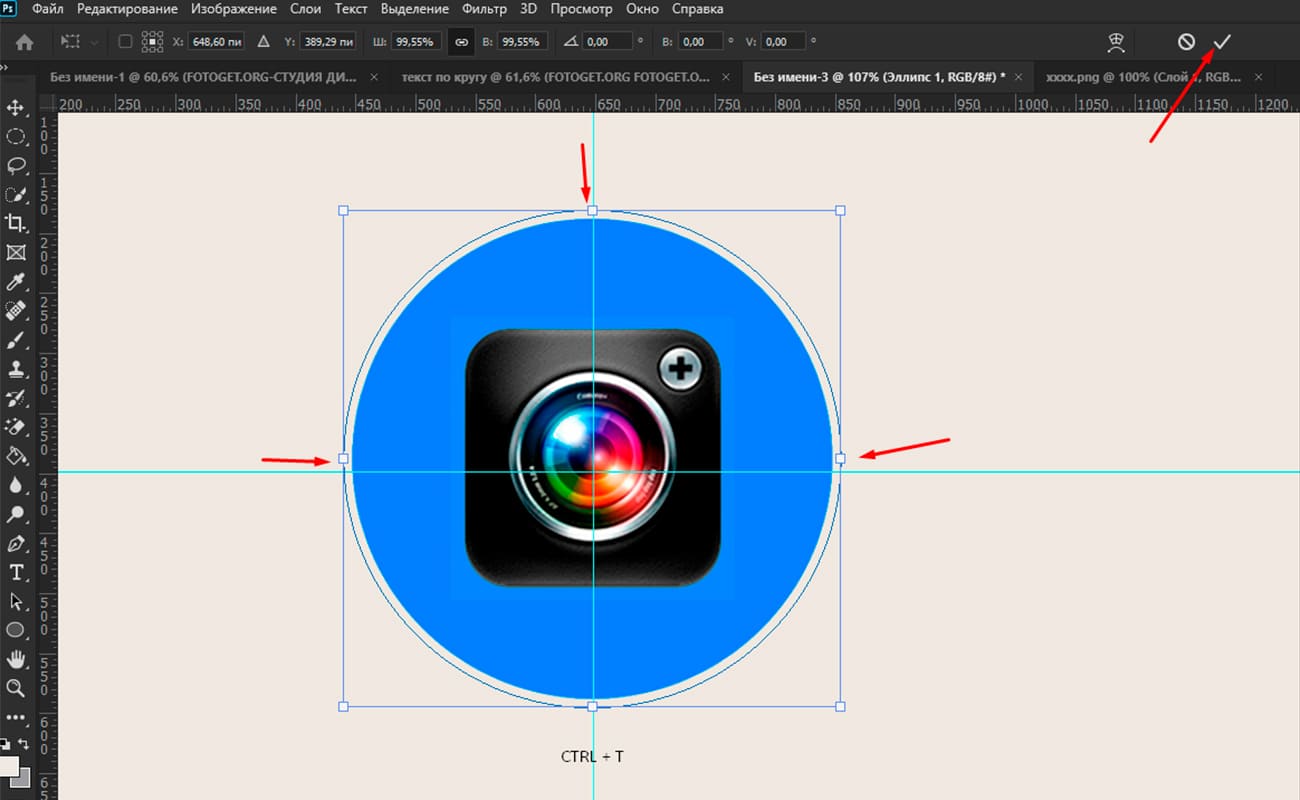Reset default foreground and background colors
The height and width of the screenshot is (800, 1300).
pyautogui.click(x=5, y=744)
